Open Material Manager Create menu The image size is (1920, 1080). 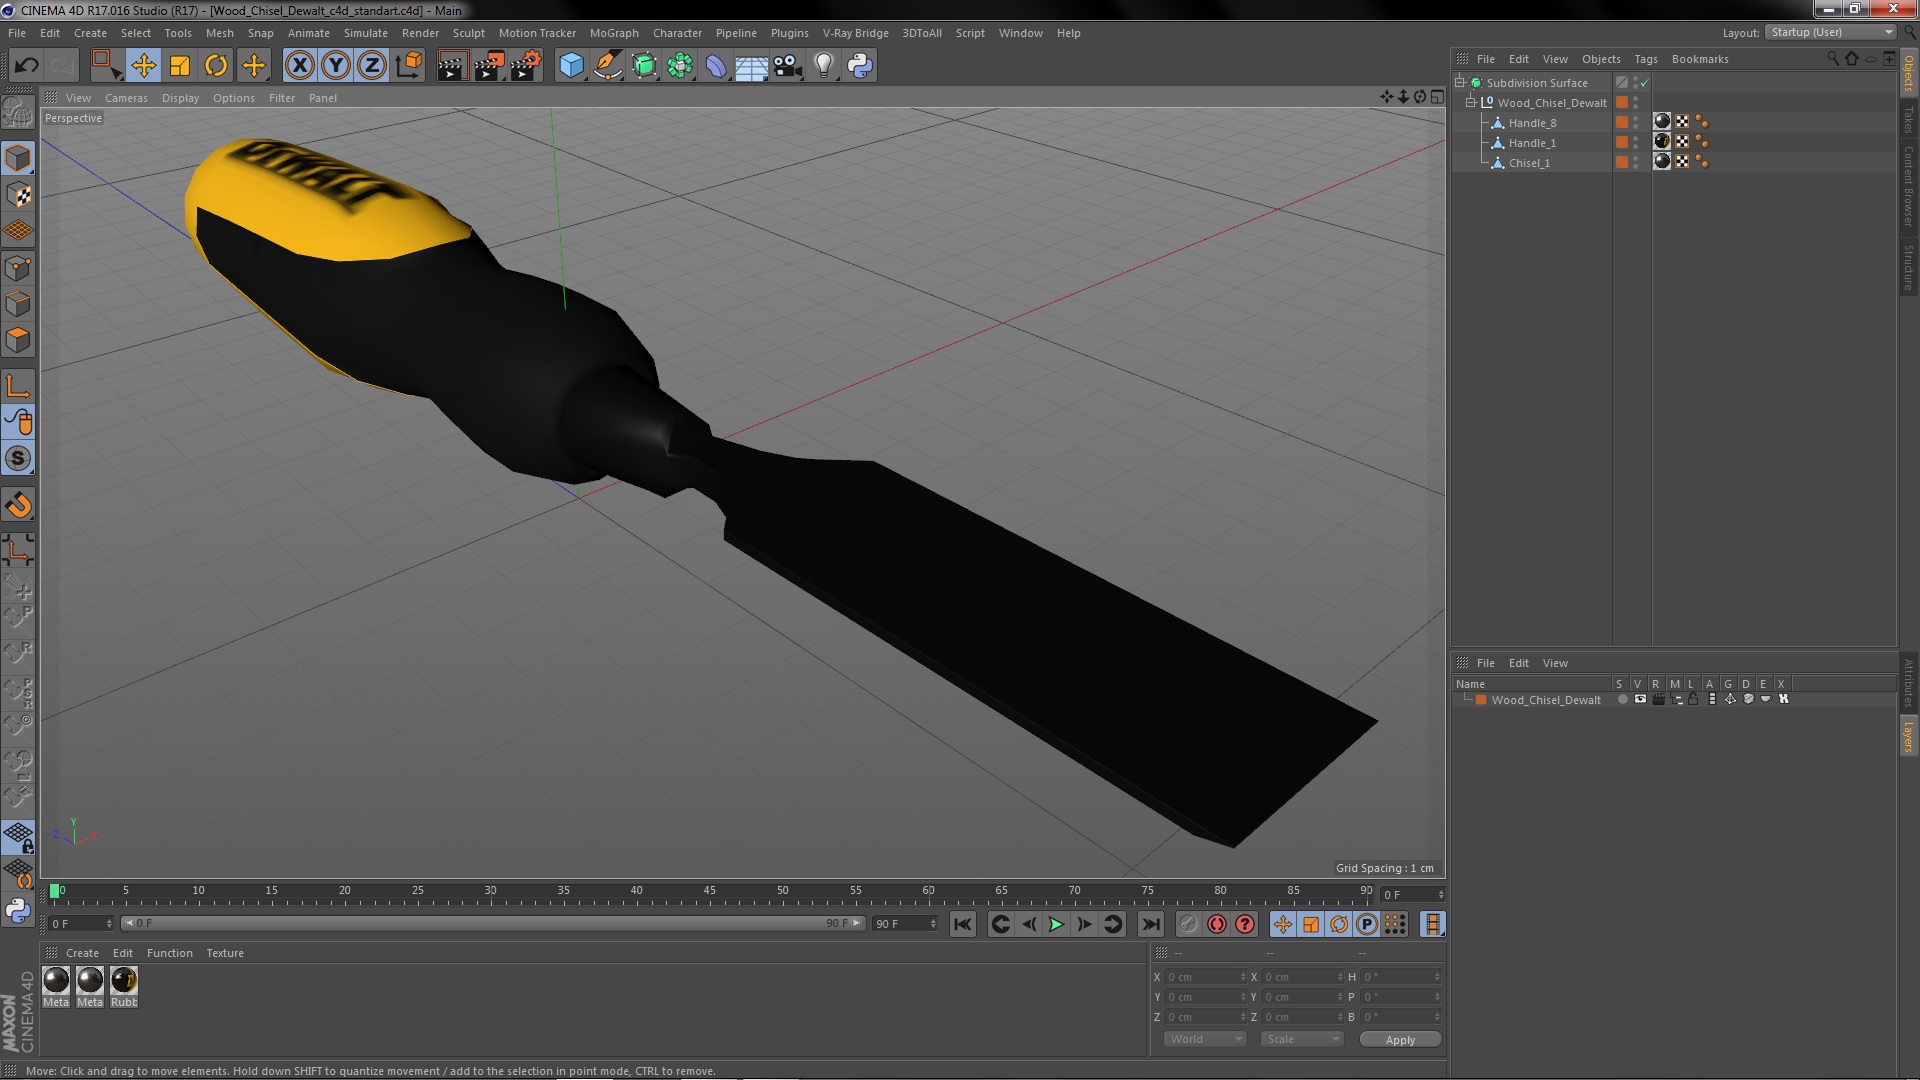[x=82, y=953]
